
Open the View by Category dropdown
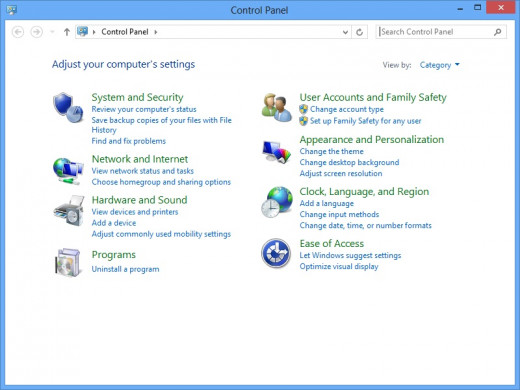pyautogui.click(x=439, y=65)
